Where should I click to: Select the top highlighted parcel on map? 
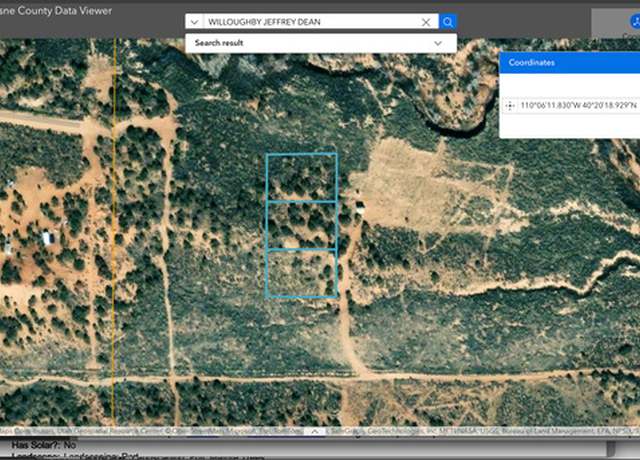(x=302, y=177)
